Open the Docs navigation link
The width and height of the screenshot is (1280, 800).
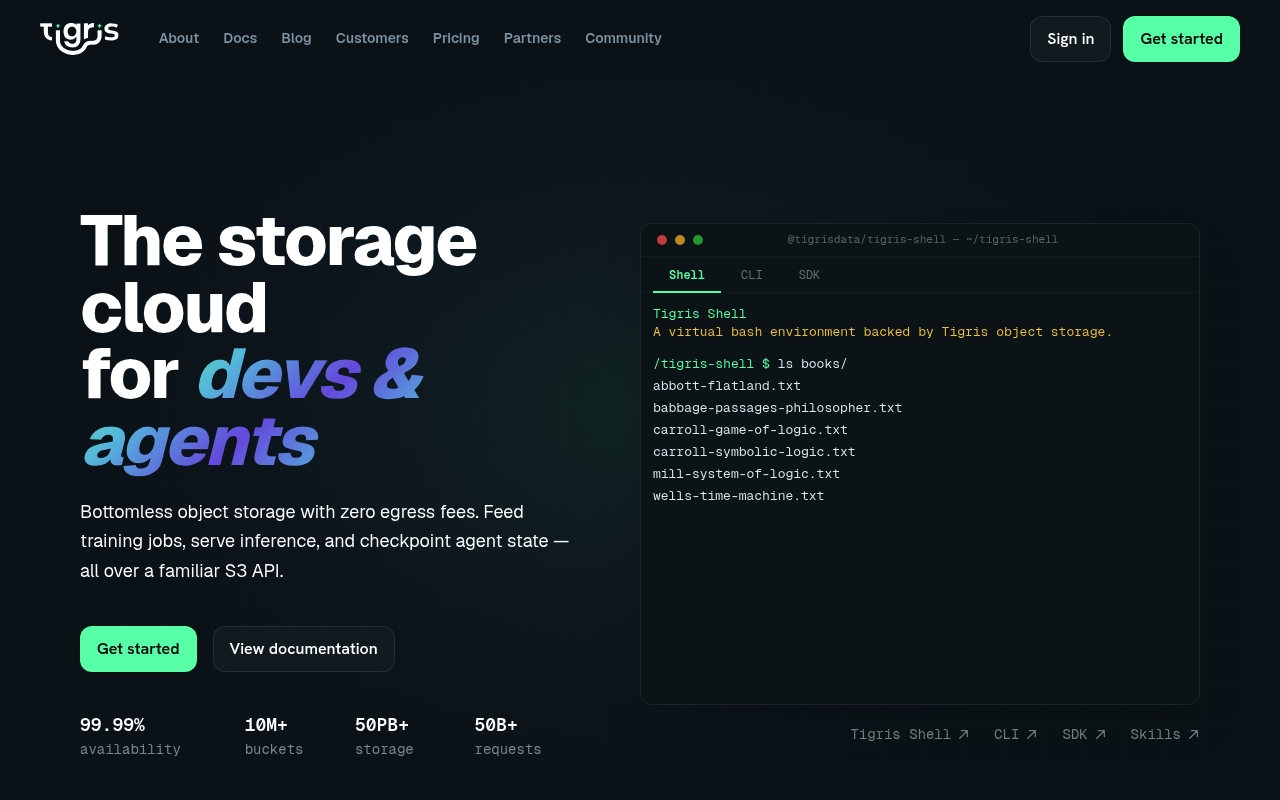point(240,38)
